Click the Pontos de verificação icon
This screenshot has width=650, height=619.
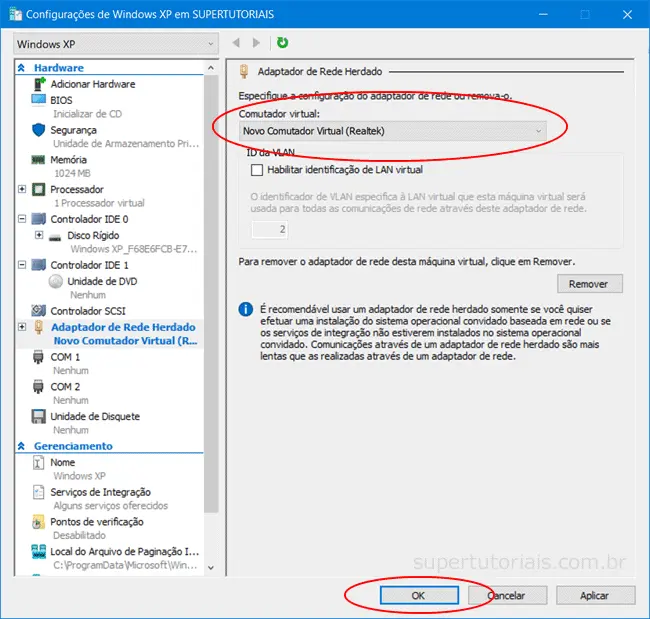(38, 522)
